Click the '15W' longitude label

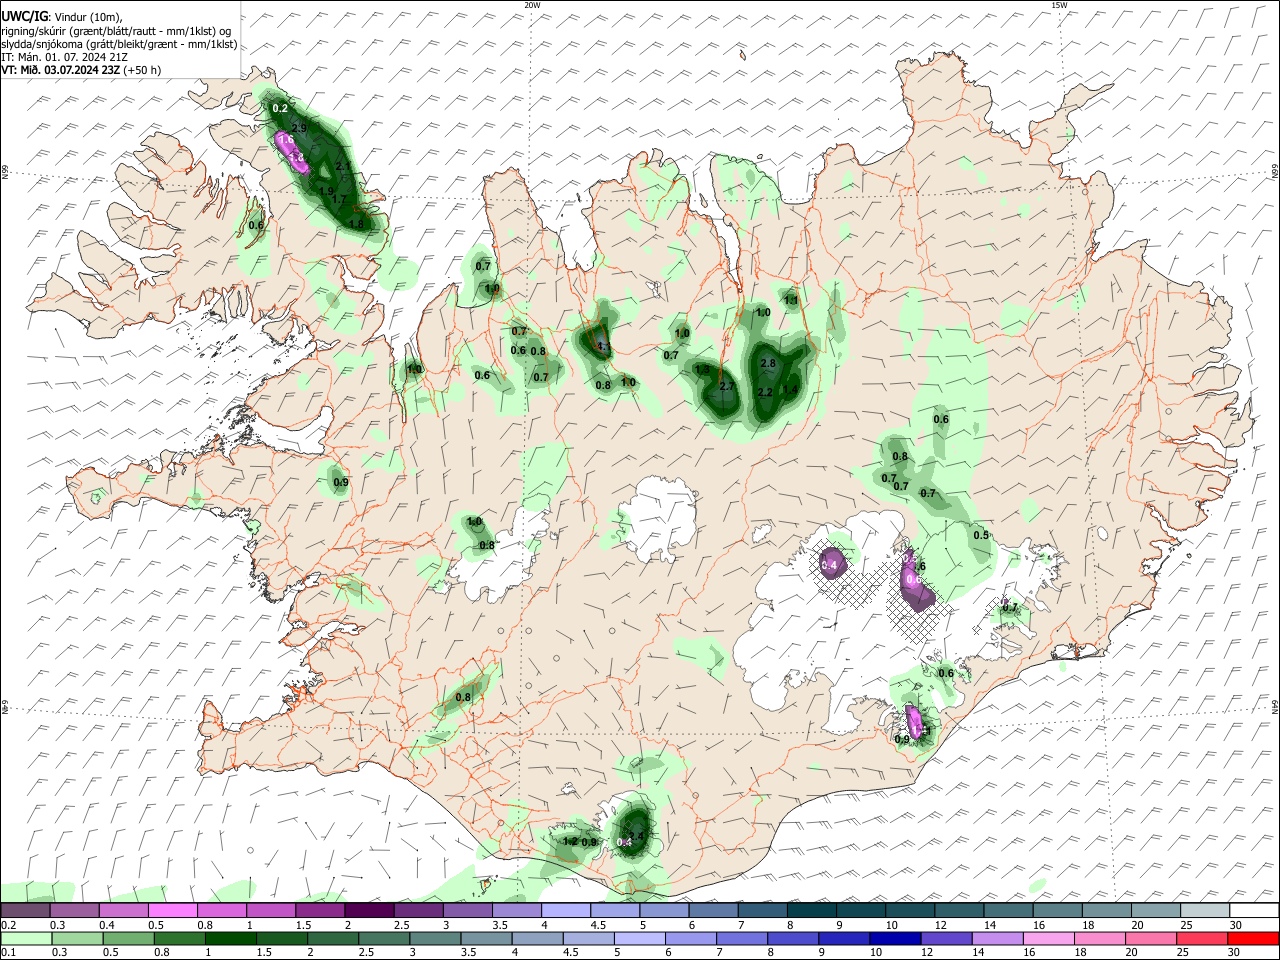pyautogui.click(x=1059, y=5)
